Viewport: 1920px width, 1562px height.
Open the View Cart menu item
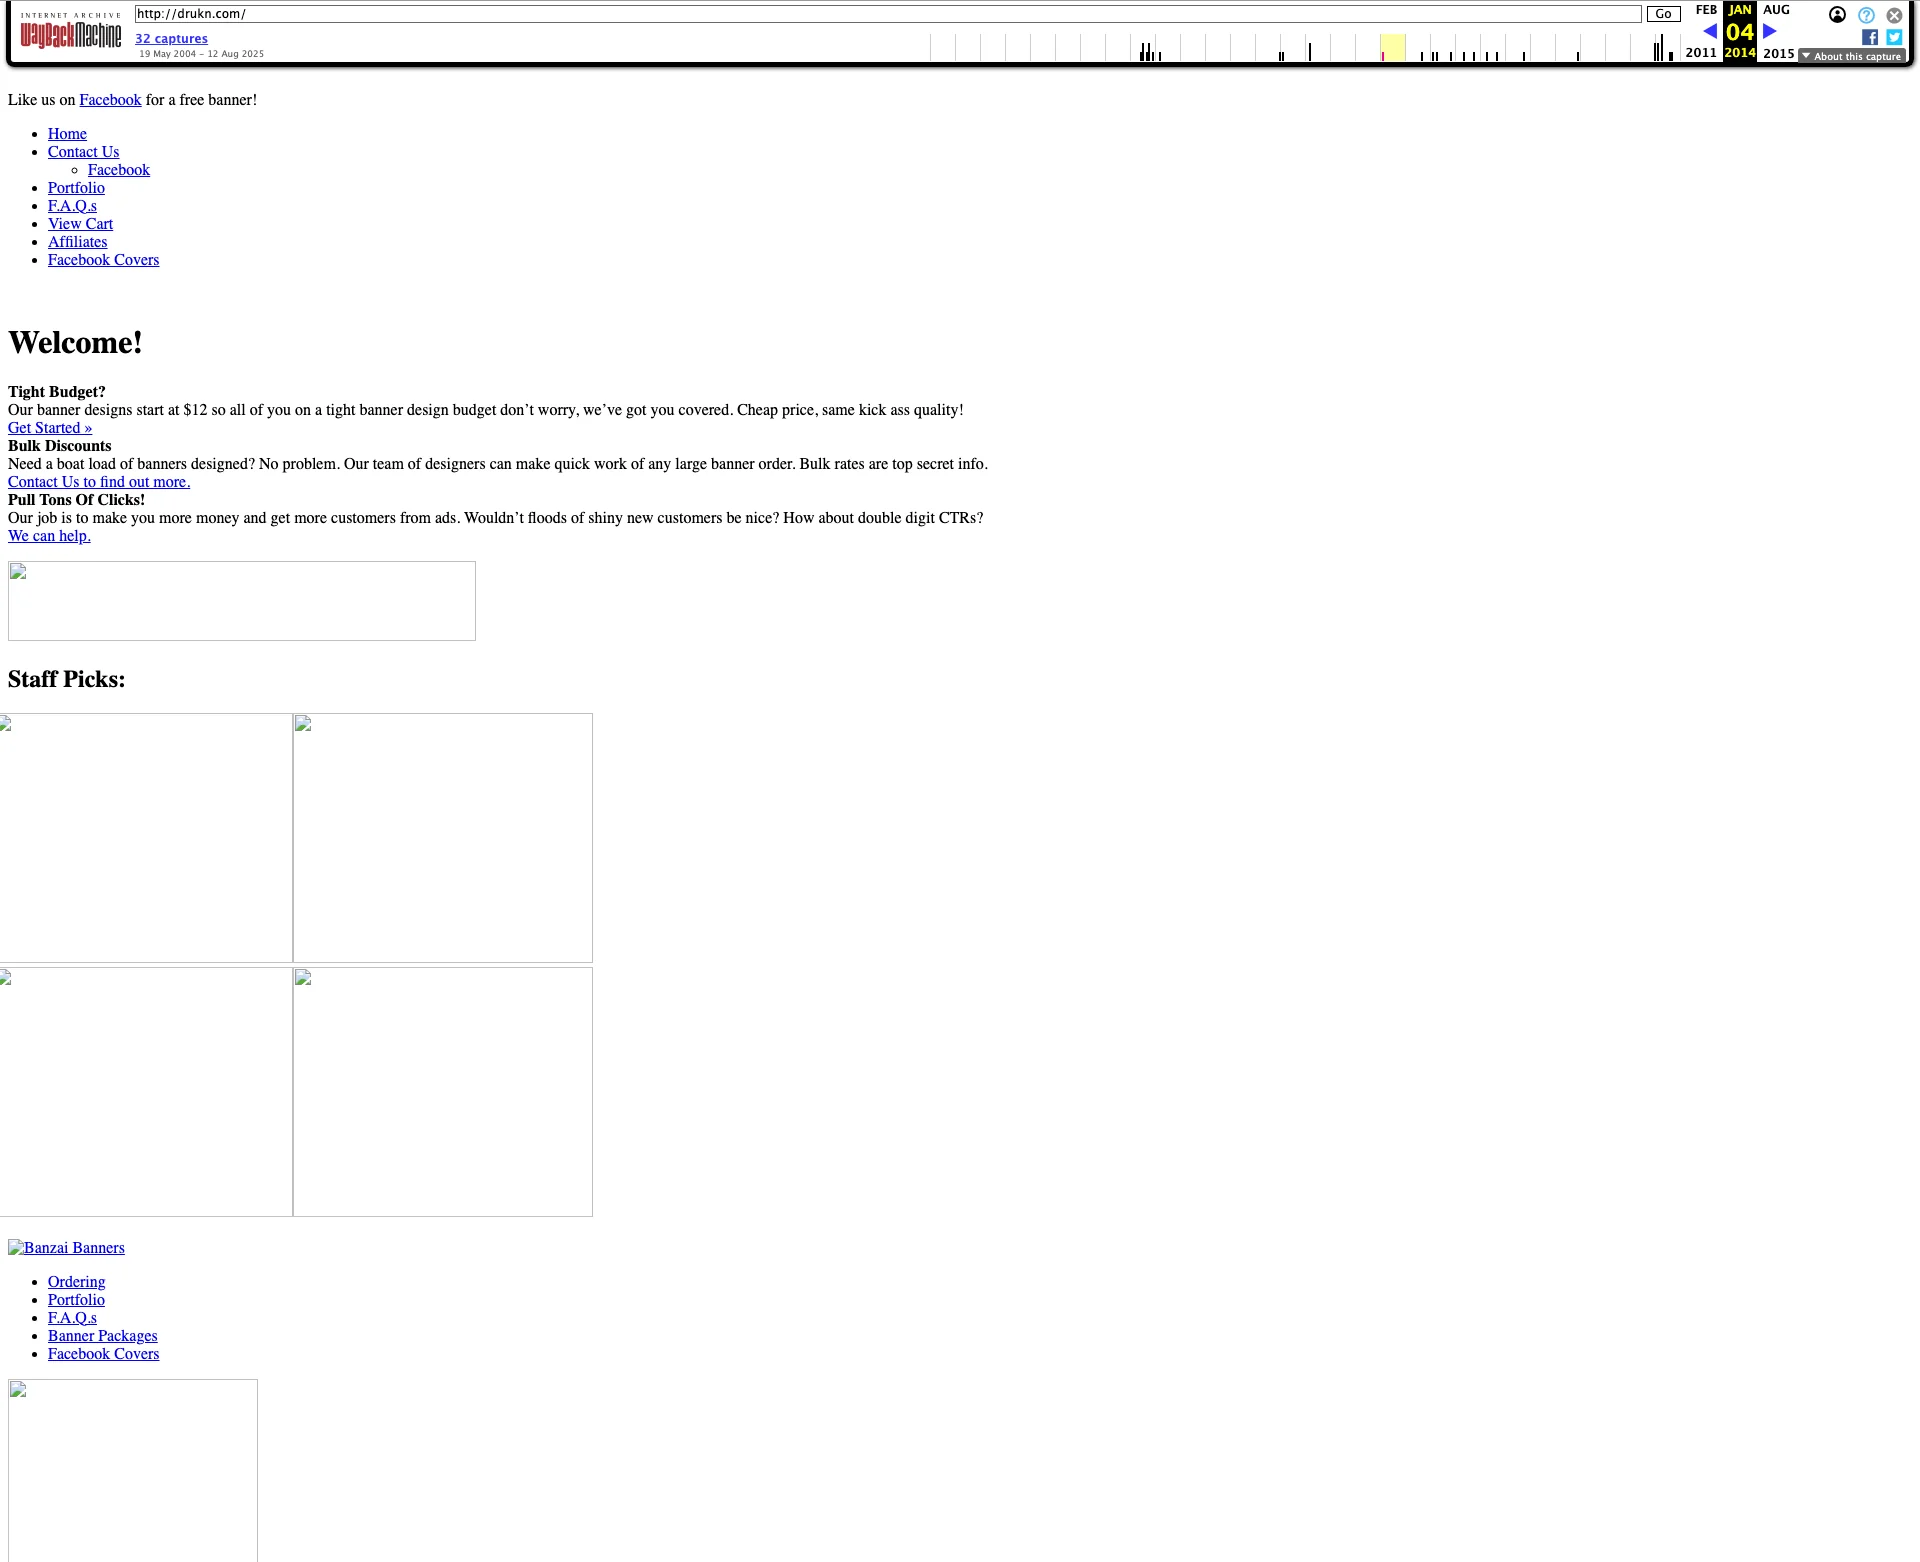tap(80, 224)
